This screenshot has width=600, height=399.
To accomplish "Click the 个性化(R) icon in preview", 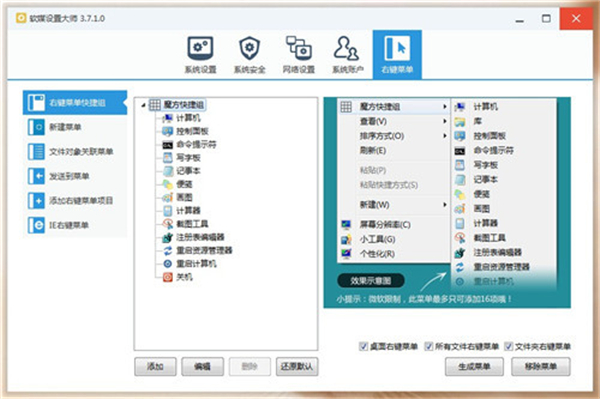I will click(346, 254).
